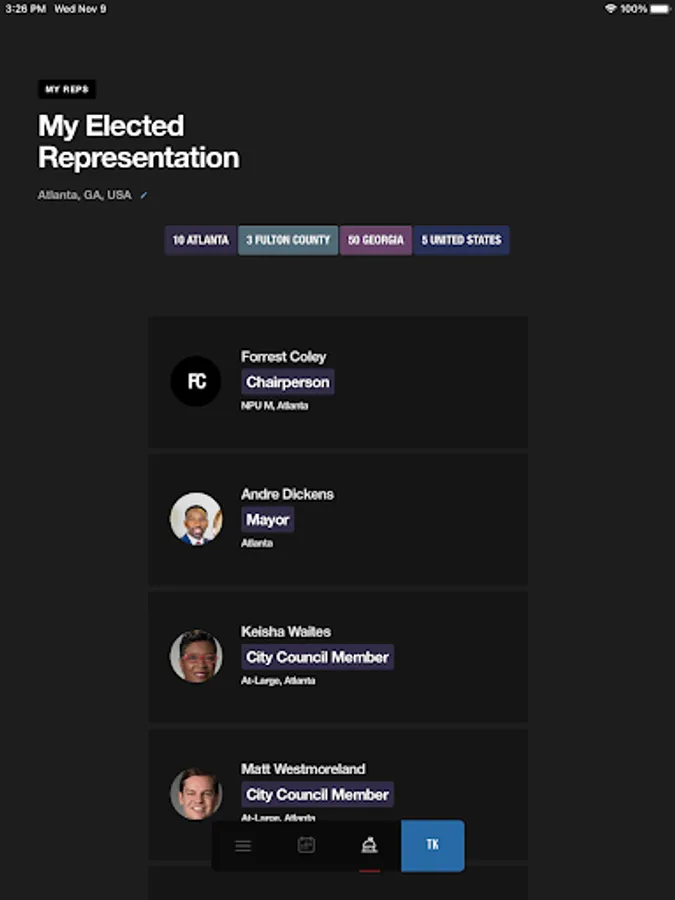Tap the FC initials avatar

pos(196,382)
